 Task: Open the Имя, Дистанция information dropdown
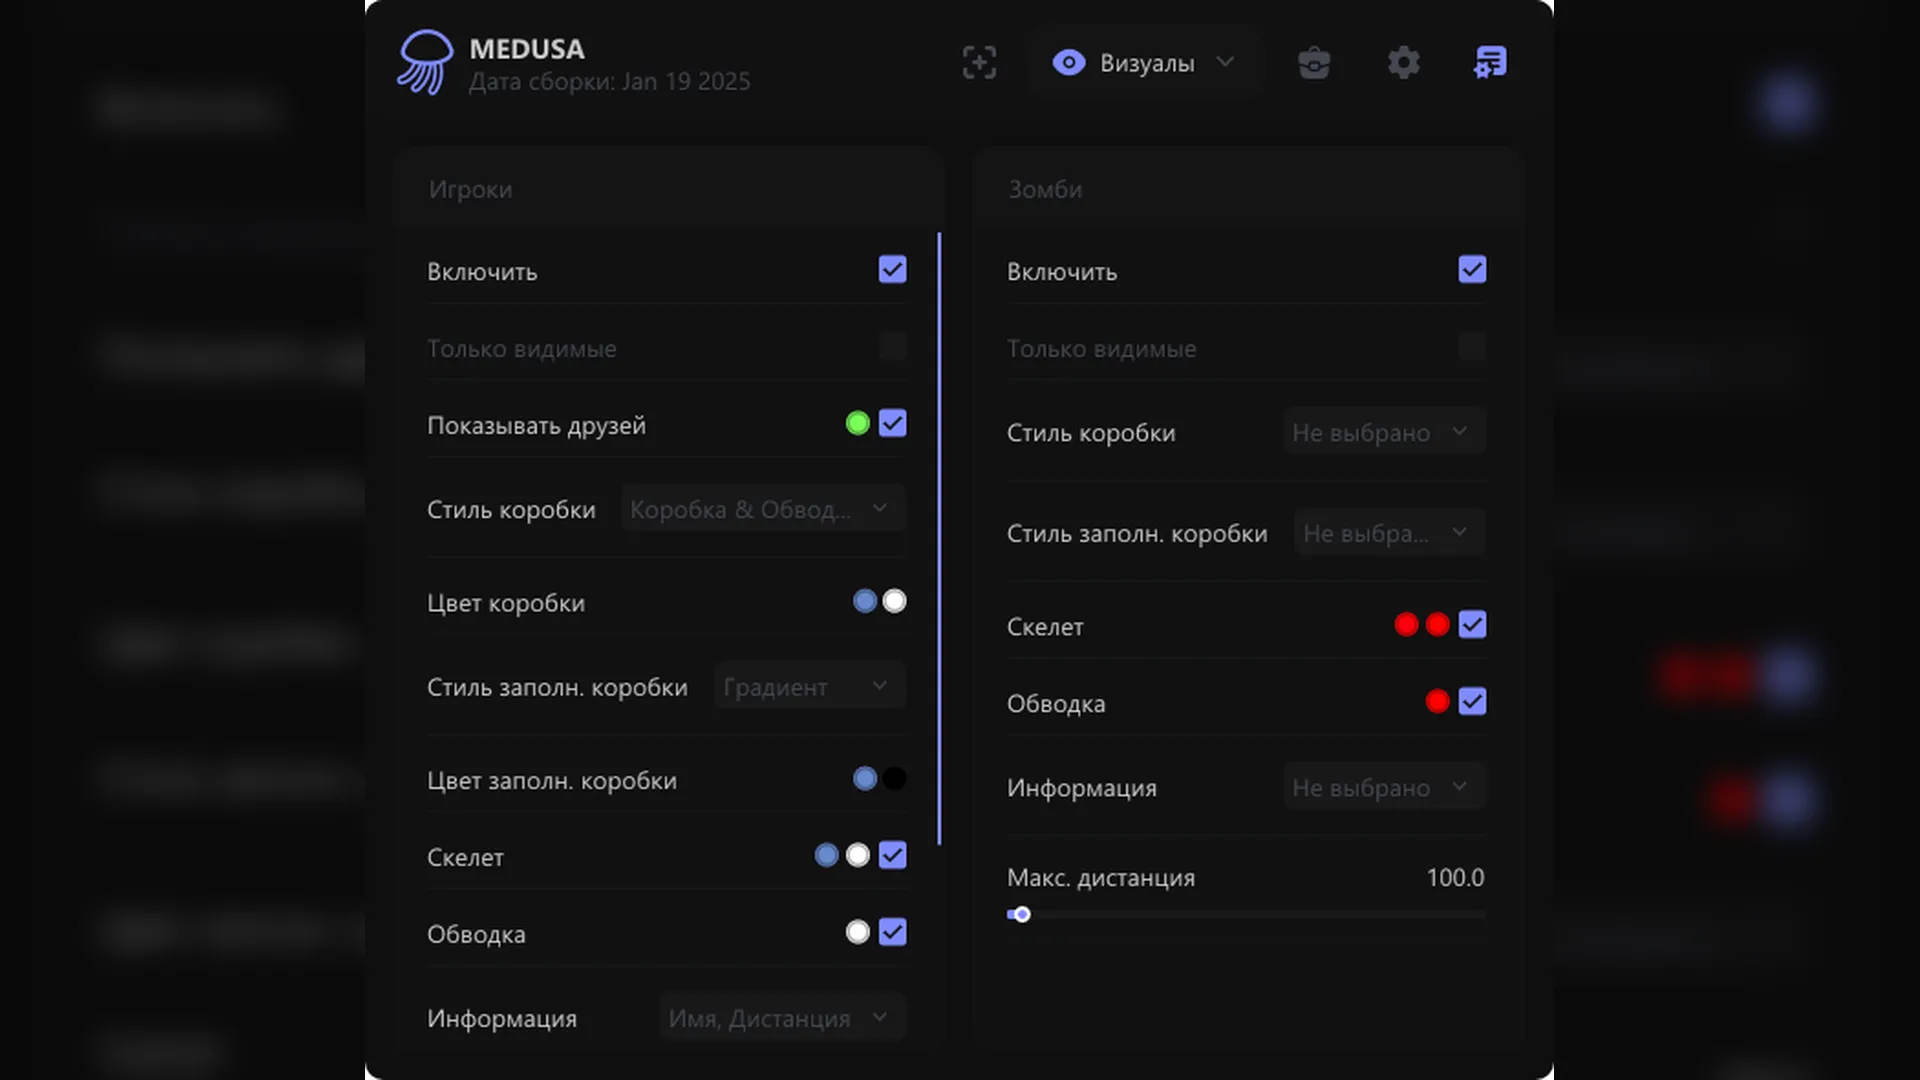(x=782, y=1018)
